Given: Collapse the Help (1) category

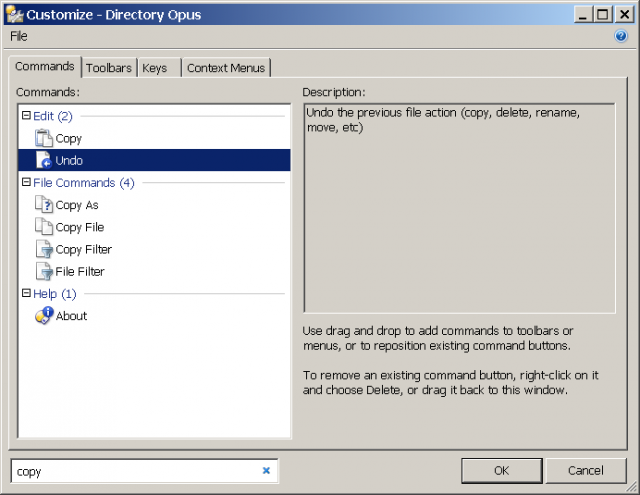Looking at the screenshot, I should point(26,293).
